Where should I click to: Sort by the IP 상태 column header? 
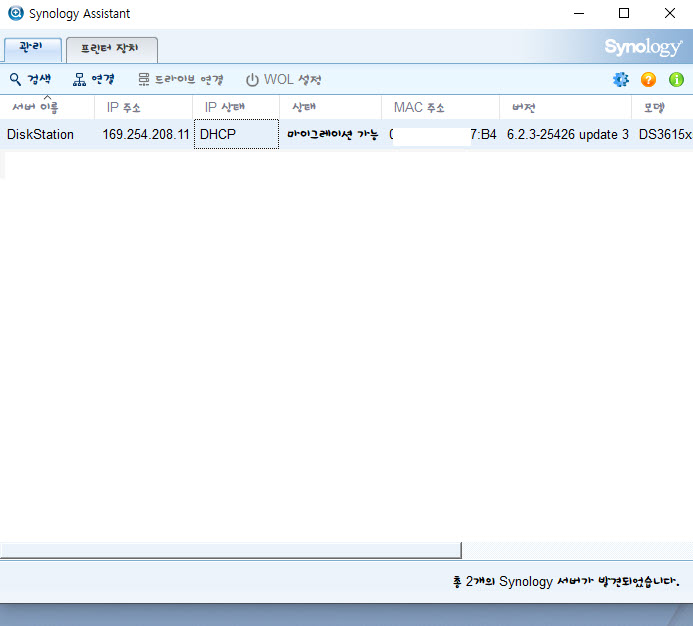(x=236, y=107)
